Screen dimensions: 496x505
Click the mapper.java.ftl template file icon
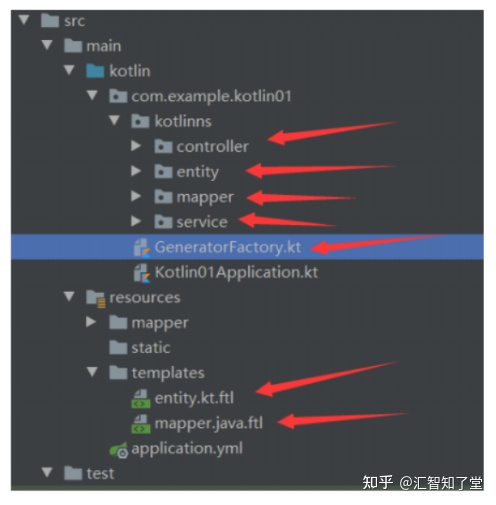[x=141, y=424]
